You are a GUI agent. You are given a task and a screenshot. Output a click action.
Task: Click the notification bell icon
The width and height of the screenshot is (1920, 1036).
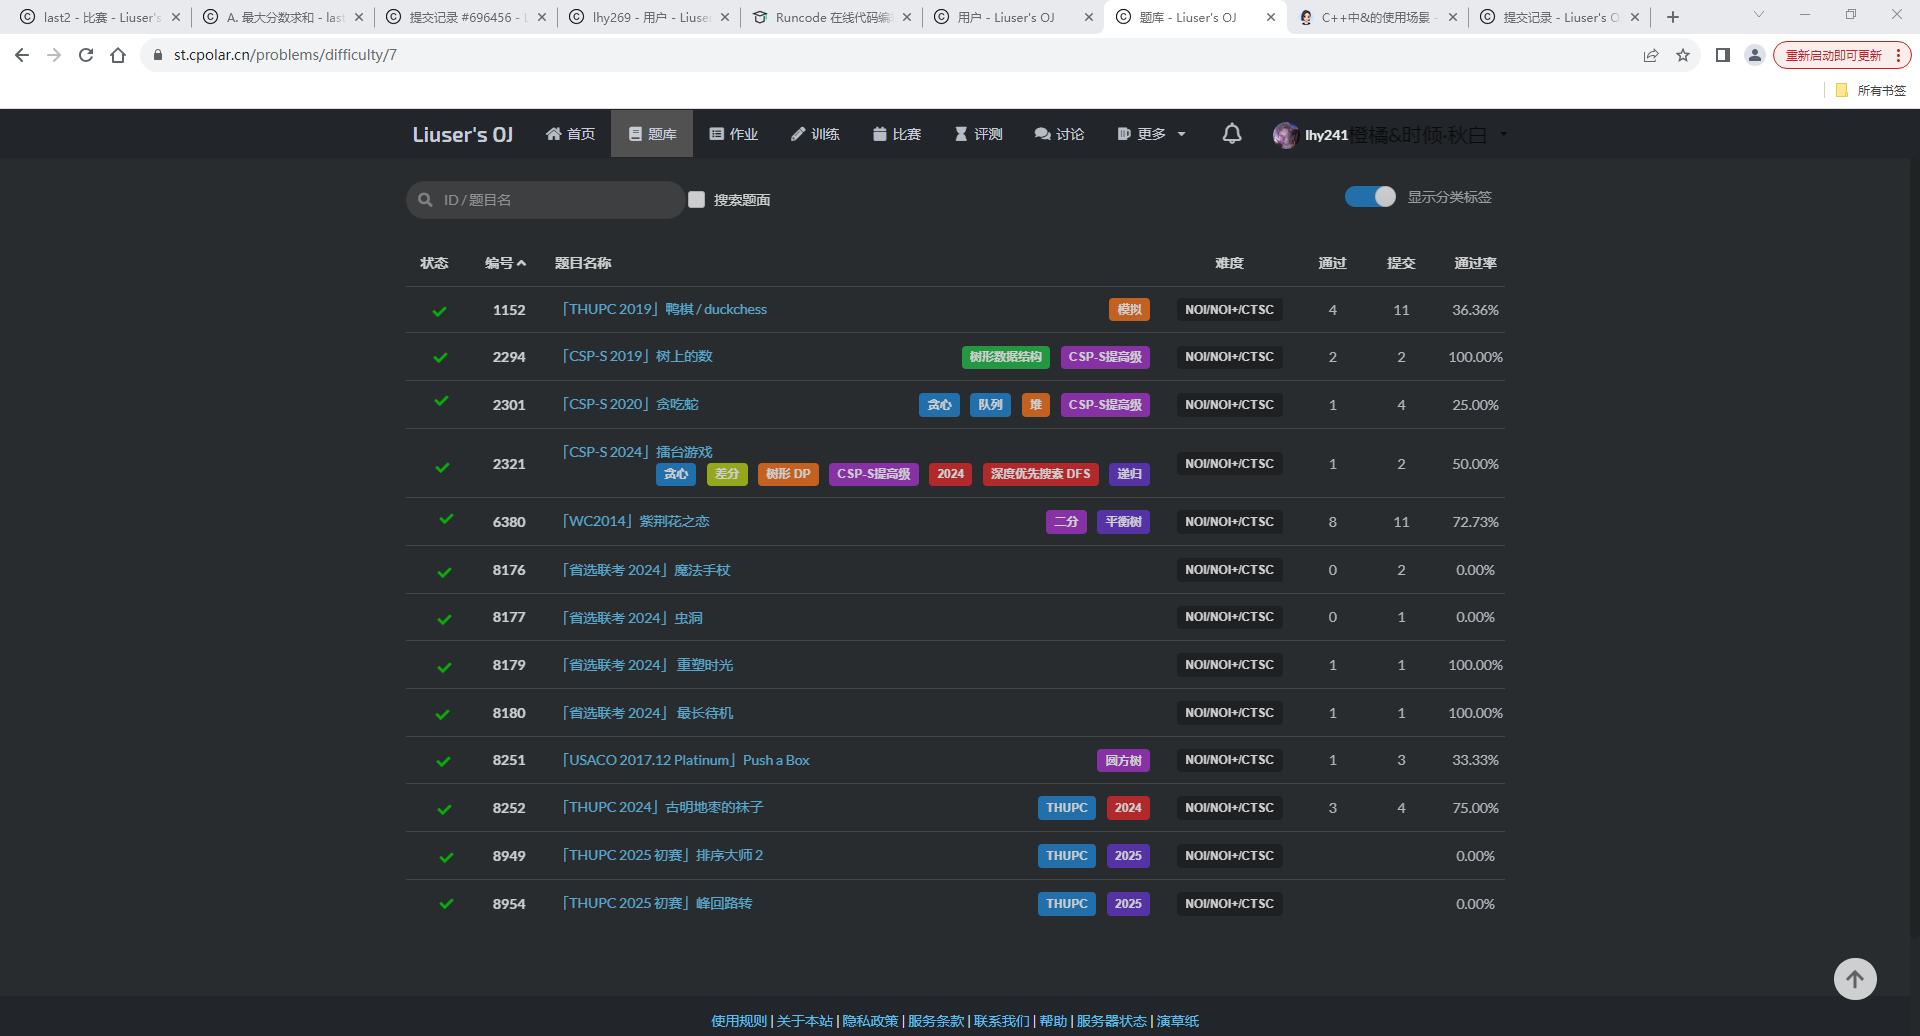(1232, 134)
